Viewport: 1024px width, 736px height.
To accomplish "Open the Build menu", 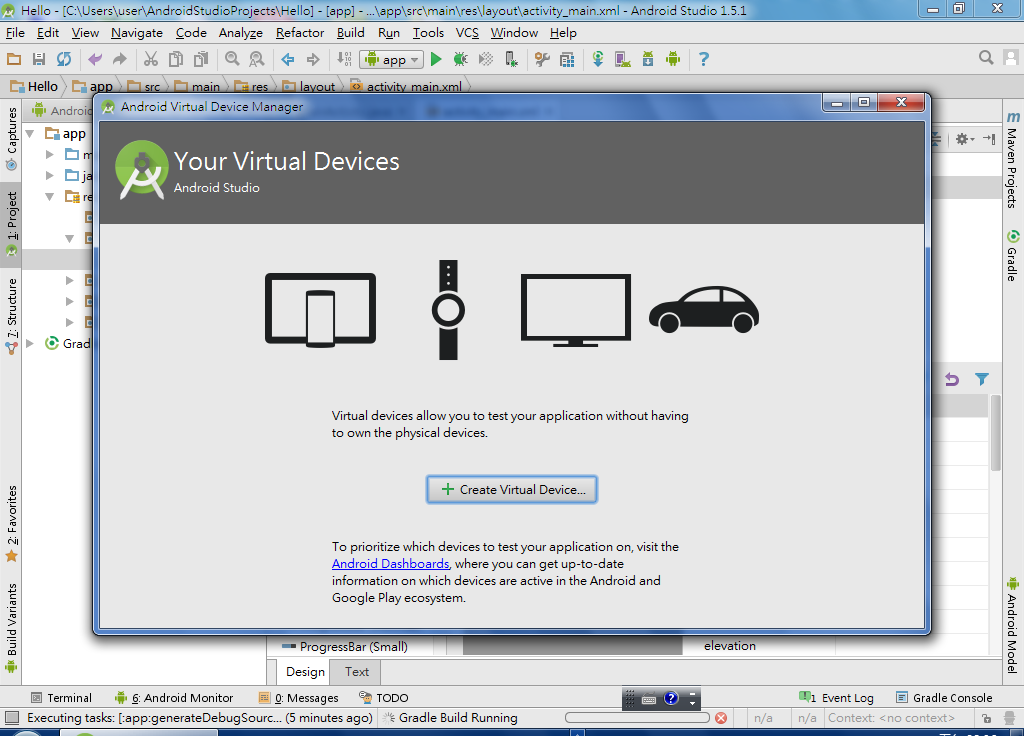I will point(351,33).
